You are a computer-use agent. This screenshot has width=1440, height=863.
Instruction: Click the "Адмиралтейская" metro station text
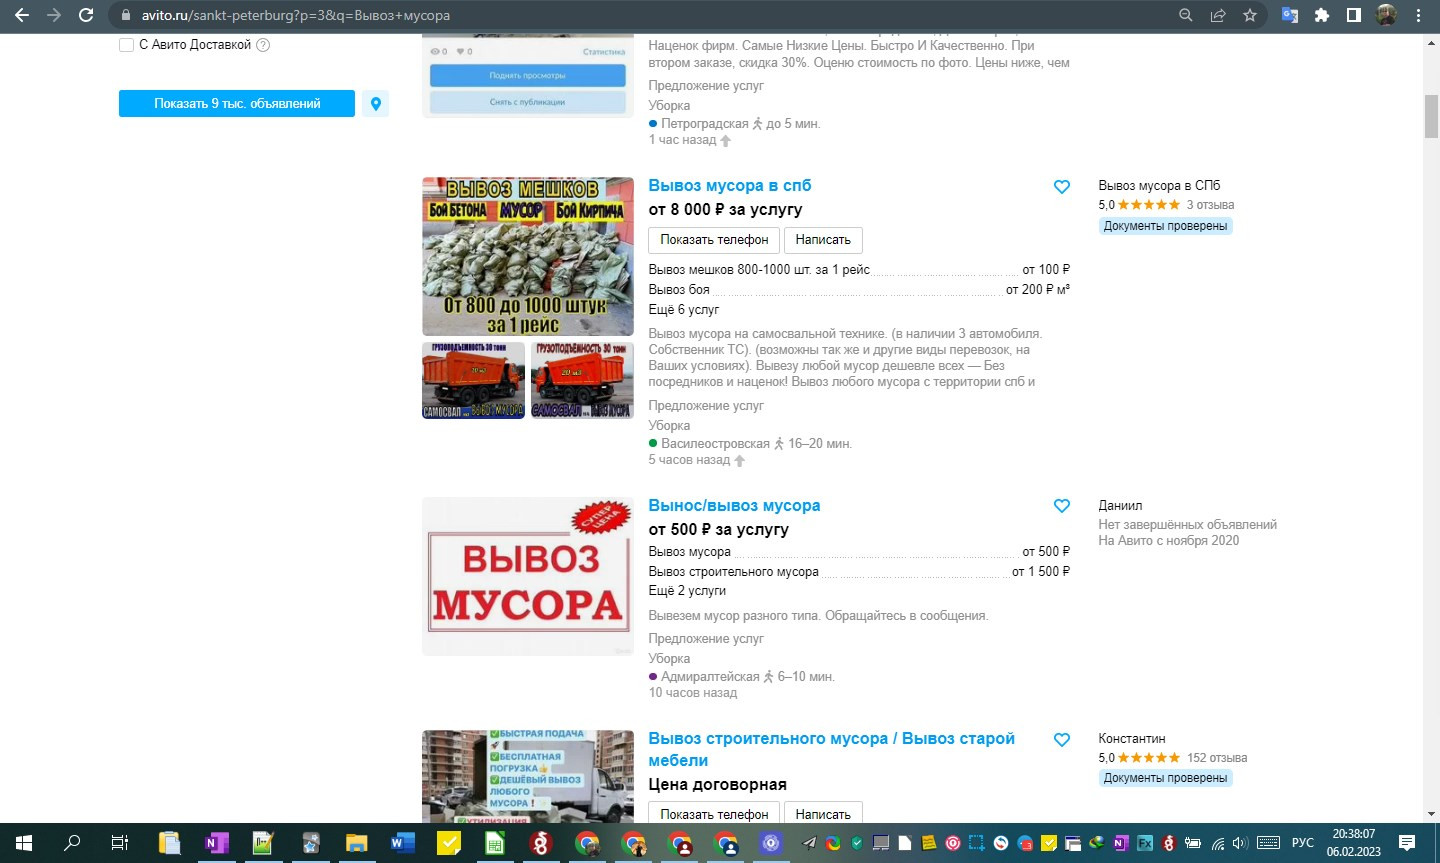710,677
